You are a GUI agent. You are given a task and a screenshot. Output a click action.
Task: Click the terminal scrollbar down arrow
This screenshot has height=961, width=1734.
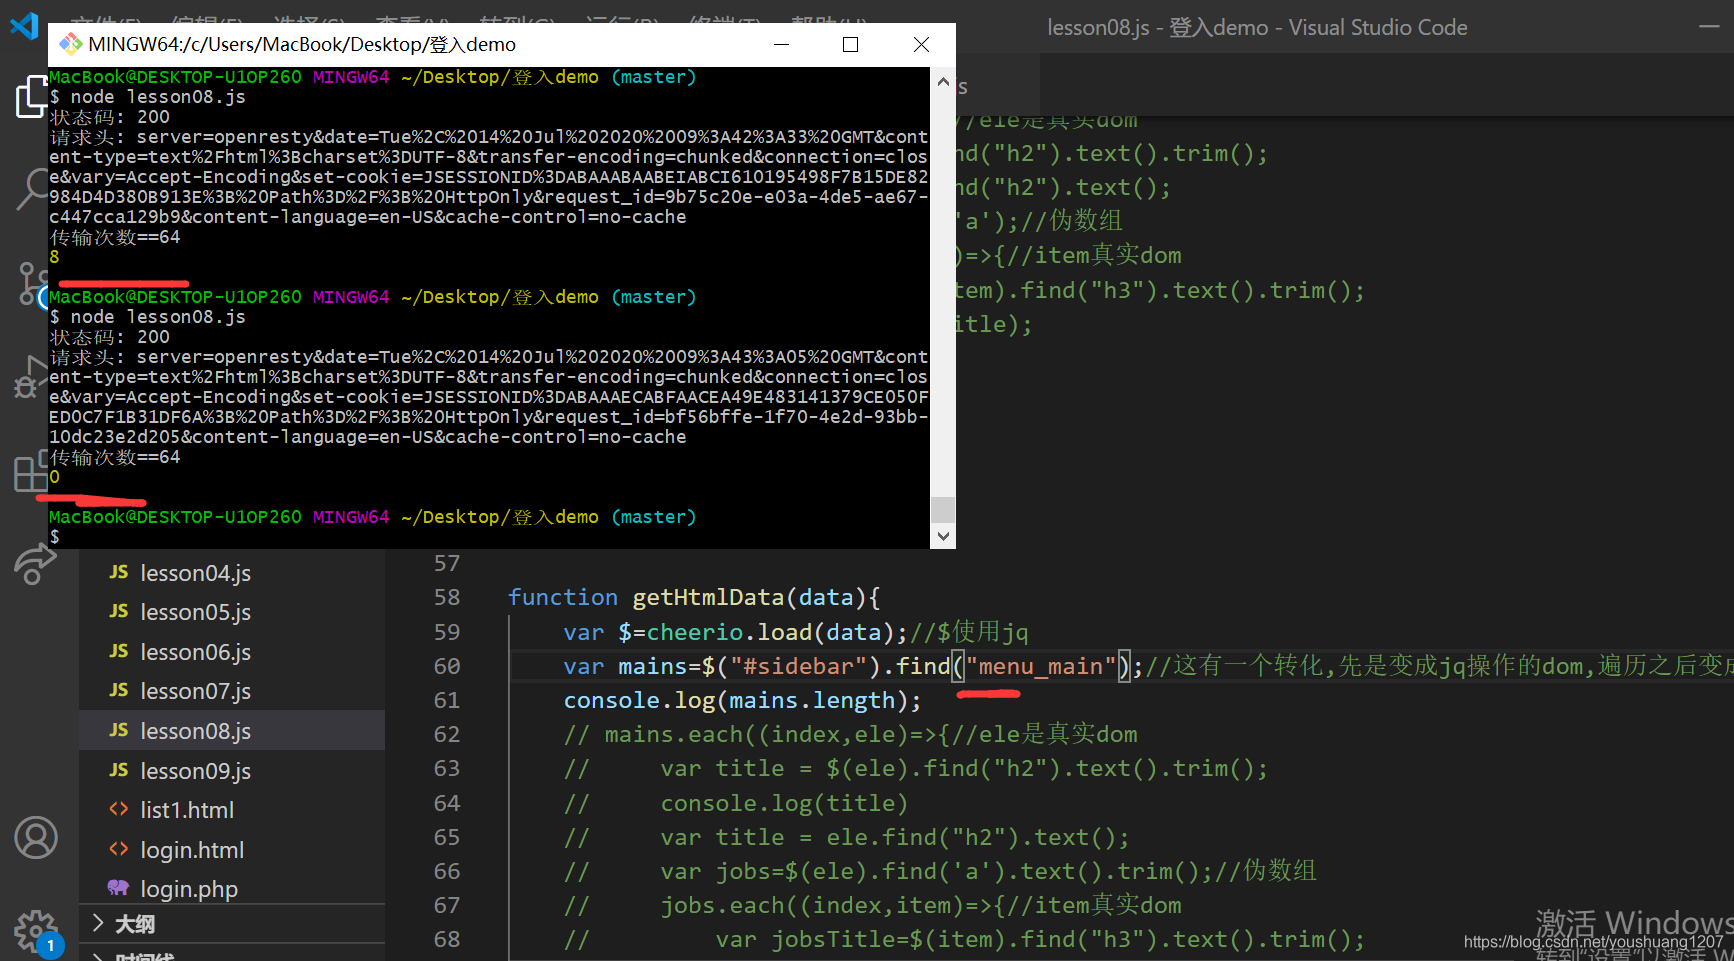(x=943, y=536)
